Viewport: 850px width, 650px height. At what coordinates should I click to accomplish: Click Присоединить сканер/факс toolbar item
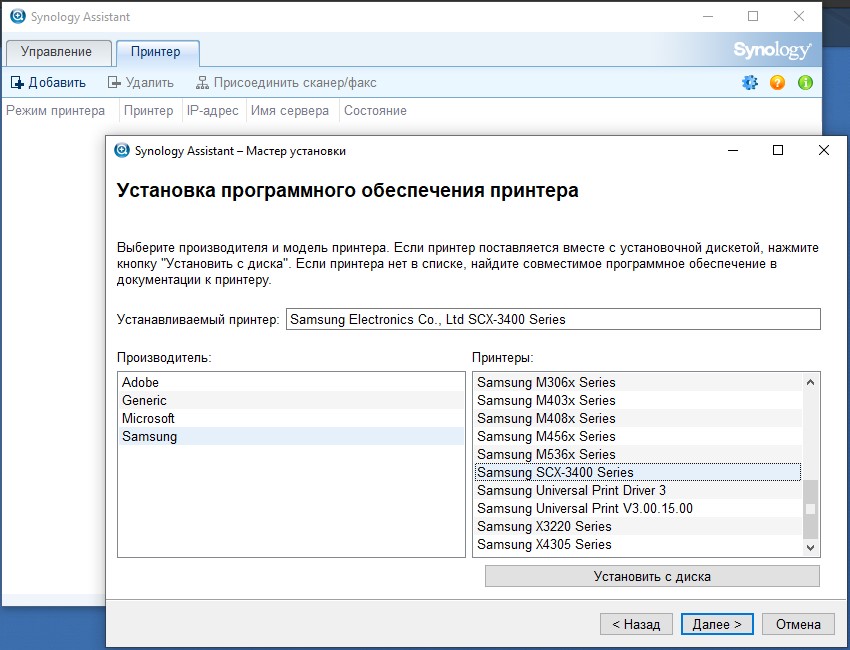point(286,82)
